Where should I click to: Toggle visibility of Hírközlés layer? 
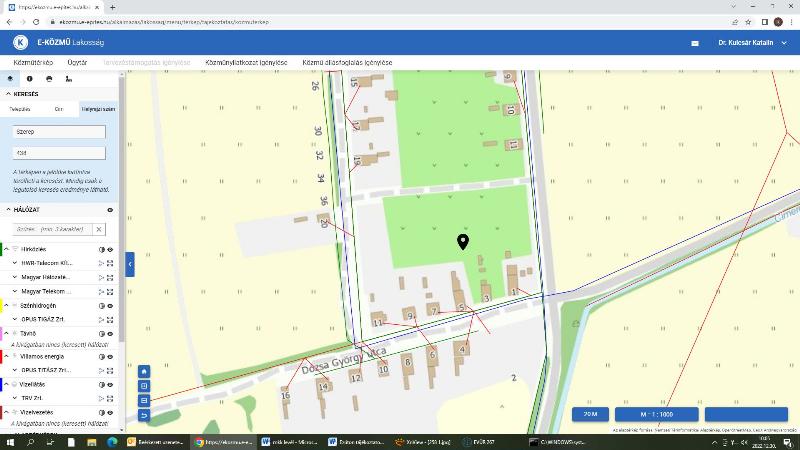pyautogui.click(x=110, y=249)
